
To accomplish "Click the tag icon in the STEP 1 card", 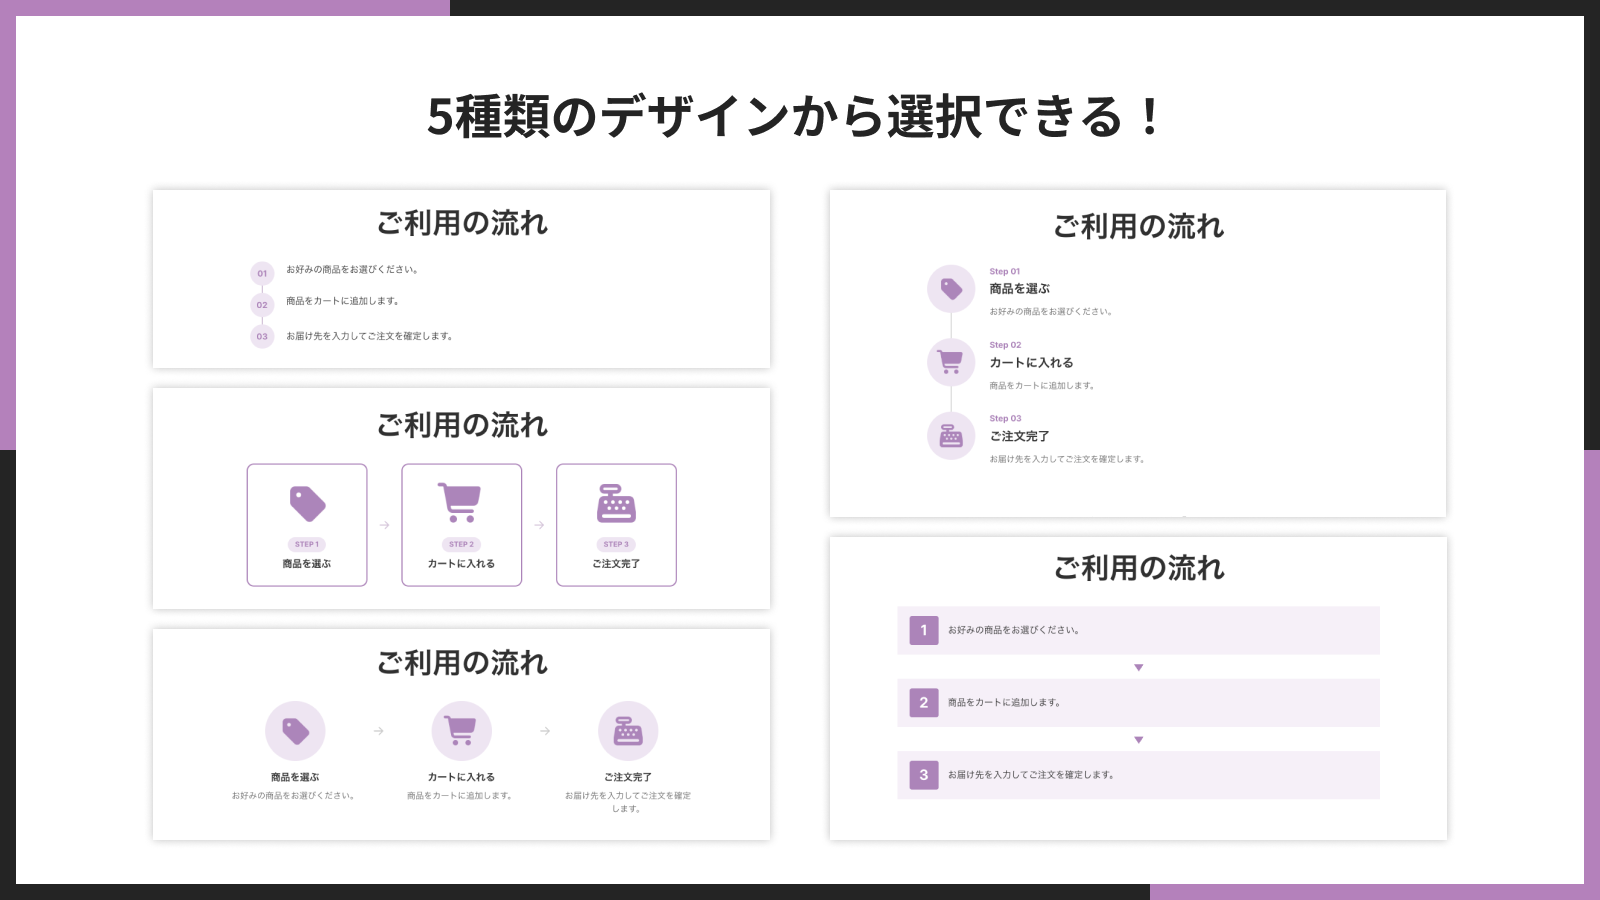I will pyautogui.click(x=307, y=504).
